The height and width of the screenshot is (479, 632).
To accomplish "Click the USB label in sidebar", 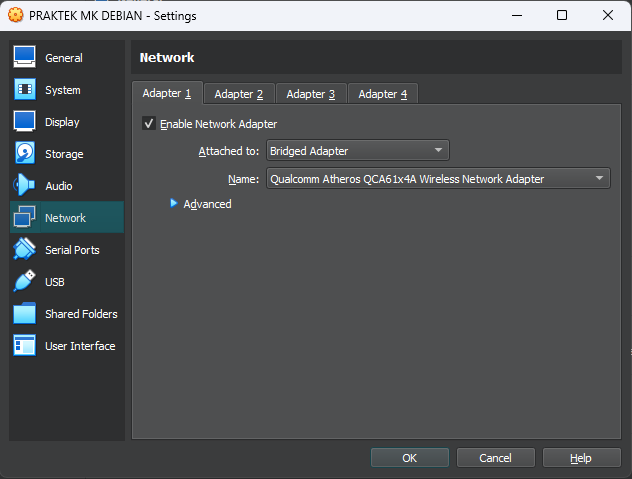I will pyautogui.click(x=55, y=282).
